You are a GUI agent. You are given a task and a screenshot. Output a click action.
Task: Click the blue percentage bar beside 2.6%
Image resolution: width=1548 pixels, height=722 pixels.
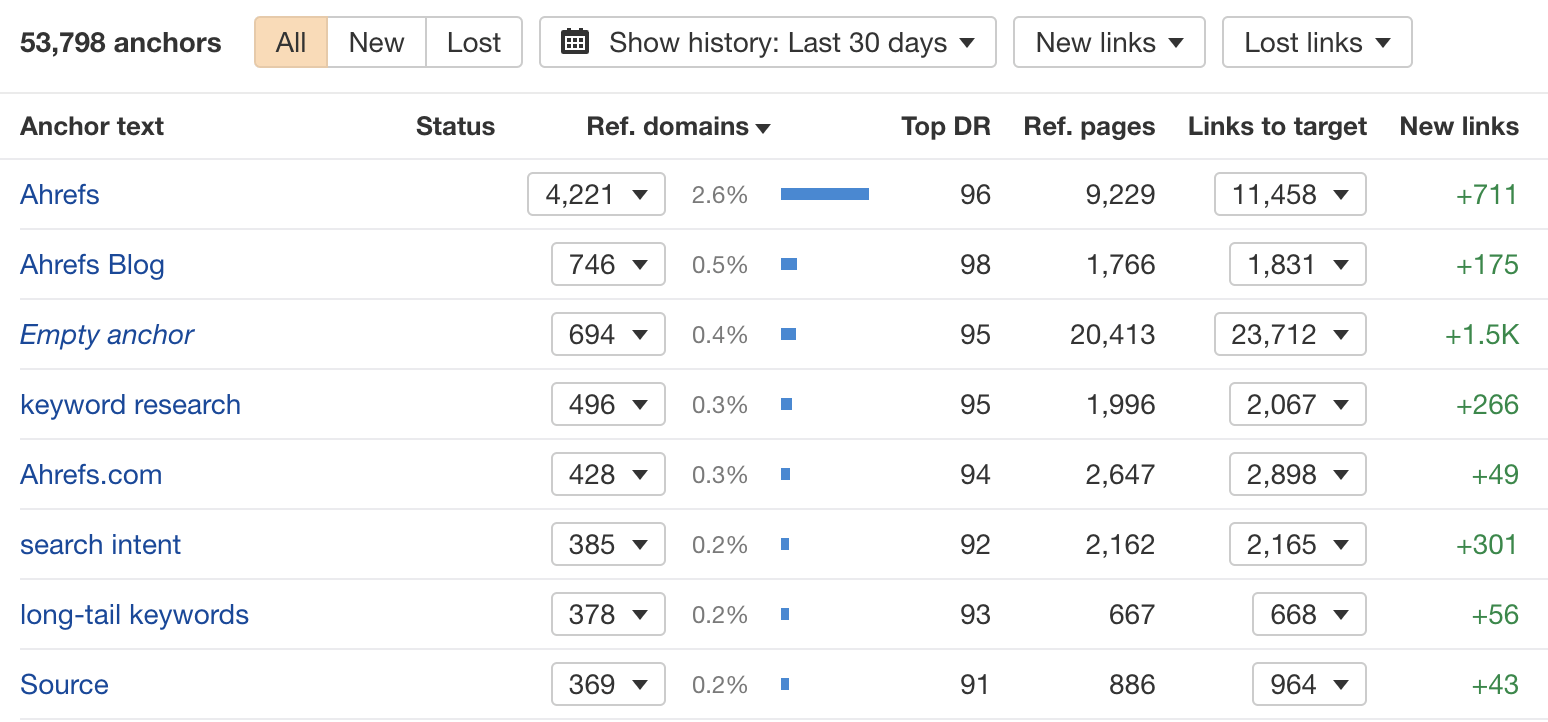[824, 193]
